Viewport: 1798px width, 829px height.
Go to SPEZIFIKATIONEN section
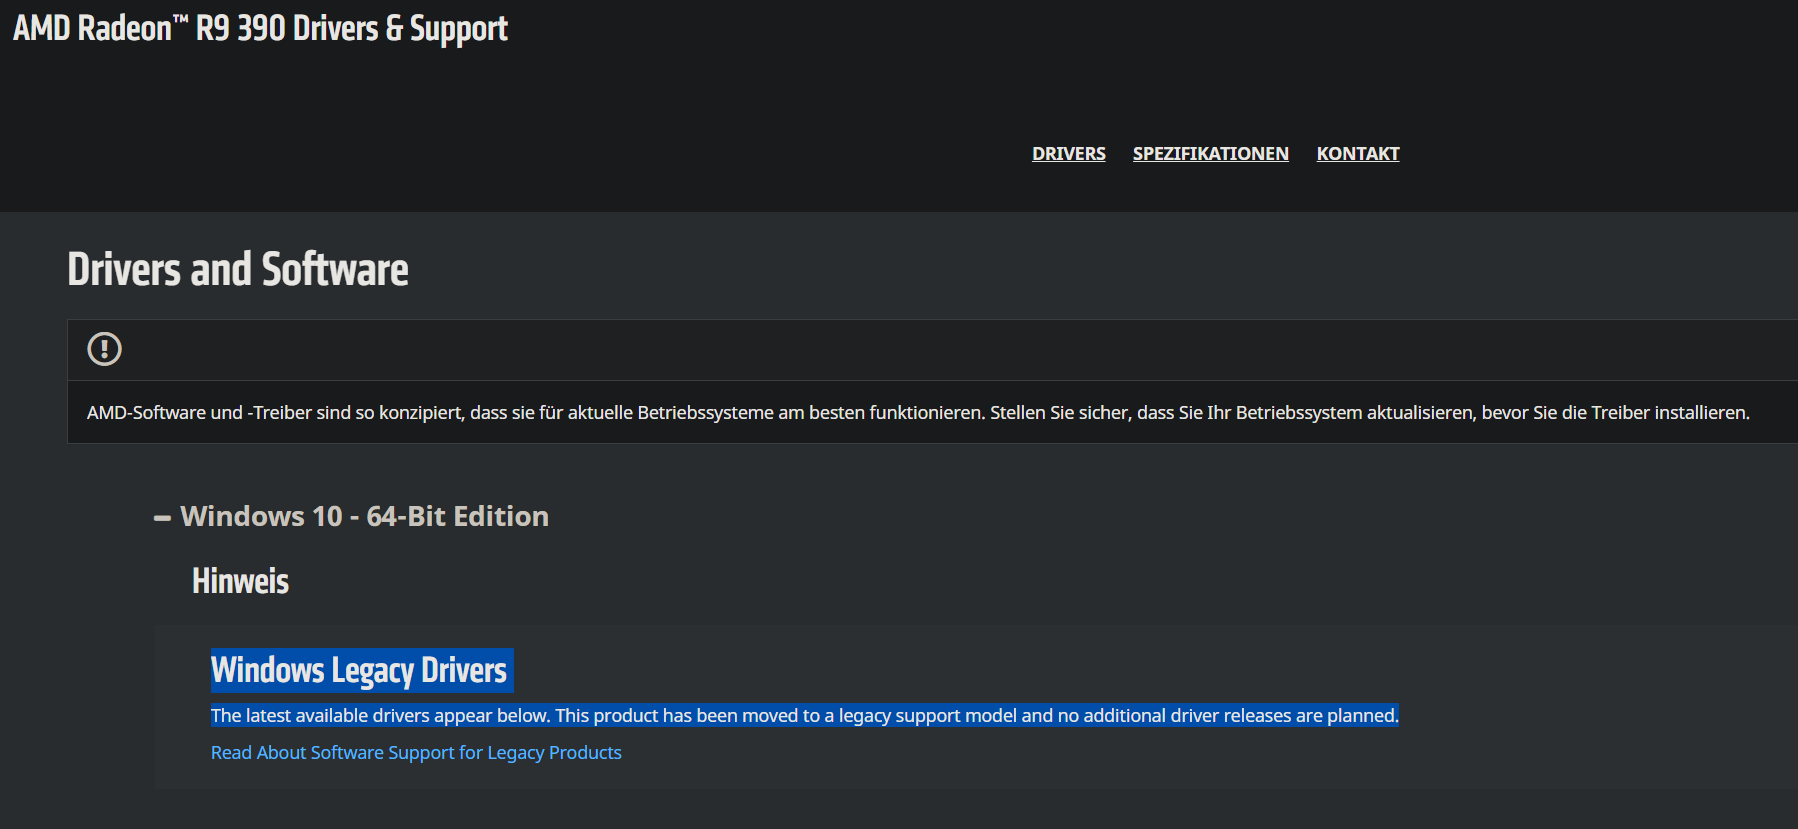point(1210,154)
